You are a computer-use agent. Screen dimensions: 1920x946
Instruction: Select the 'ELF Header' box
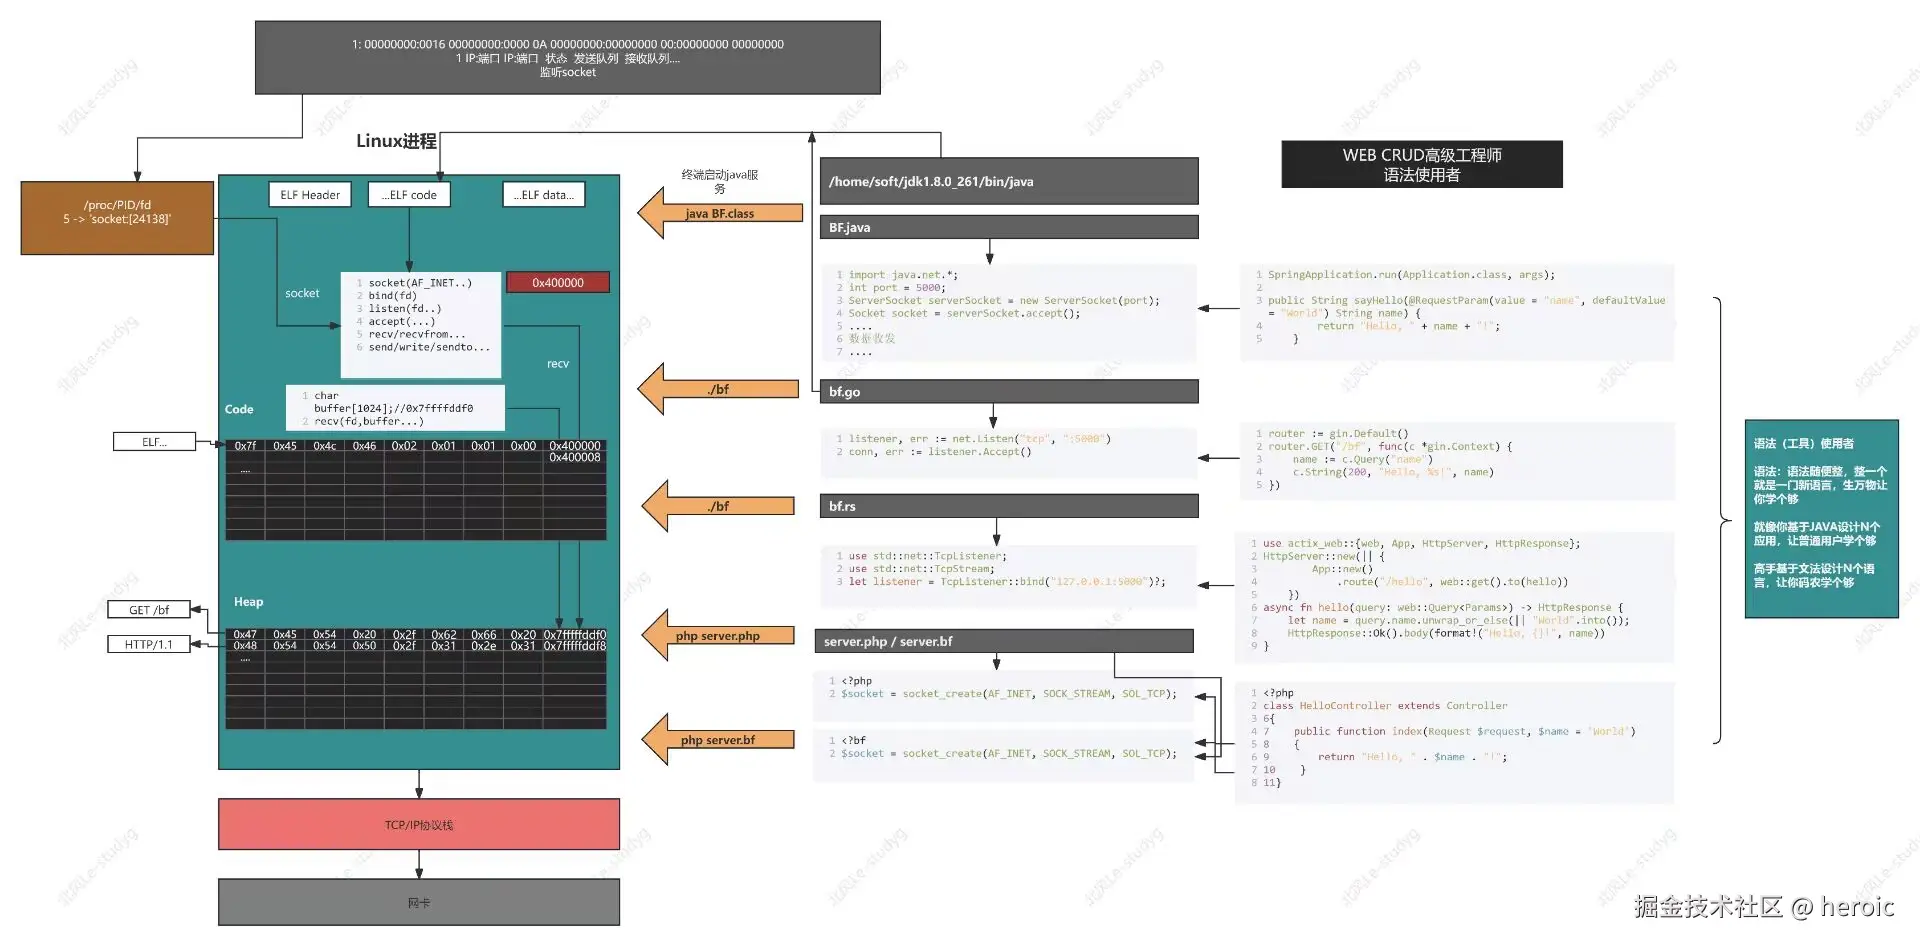[310, 195]
